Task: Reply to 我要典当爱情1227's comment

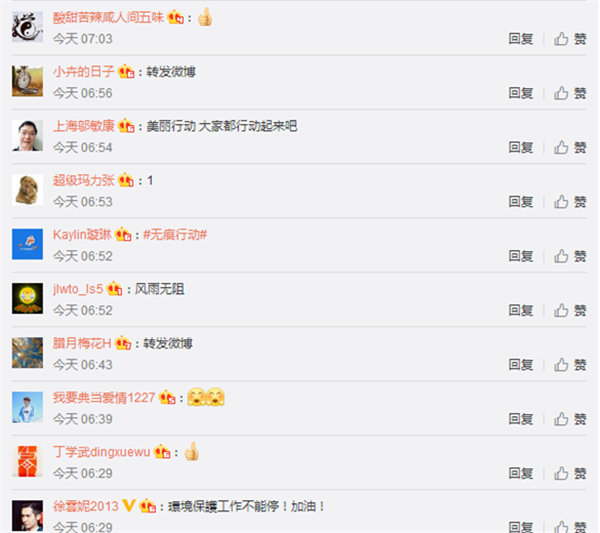Action: [520, 419]
